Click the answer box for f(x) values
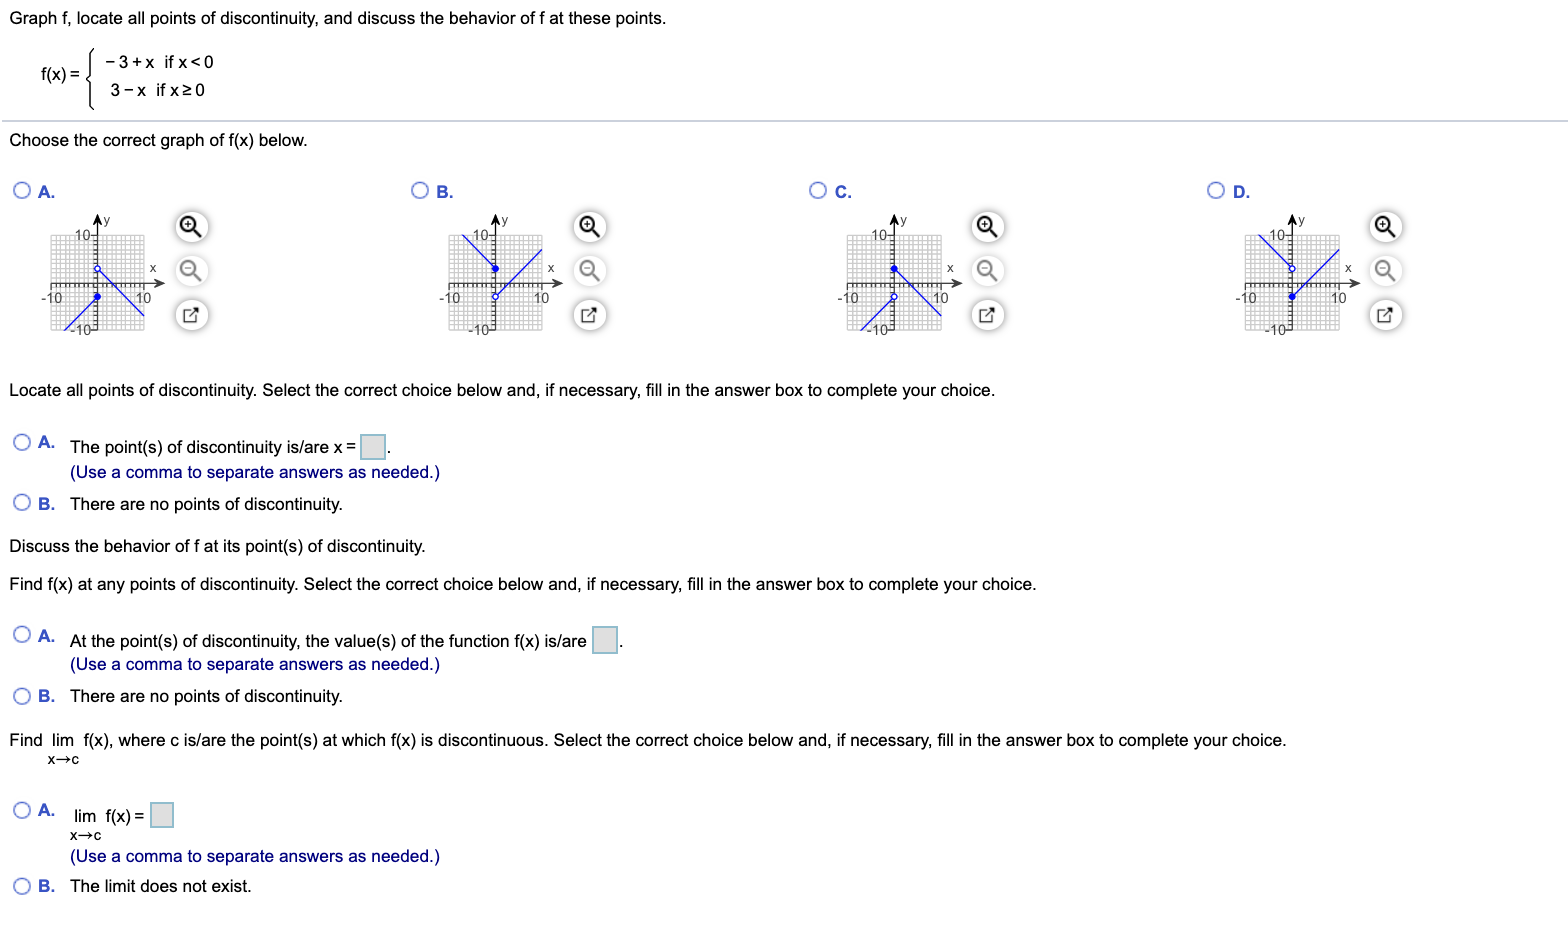This screenshot has width=1568, height=932. pos(603,640)
